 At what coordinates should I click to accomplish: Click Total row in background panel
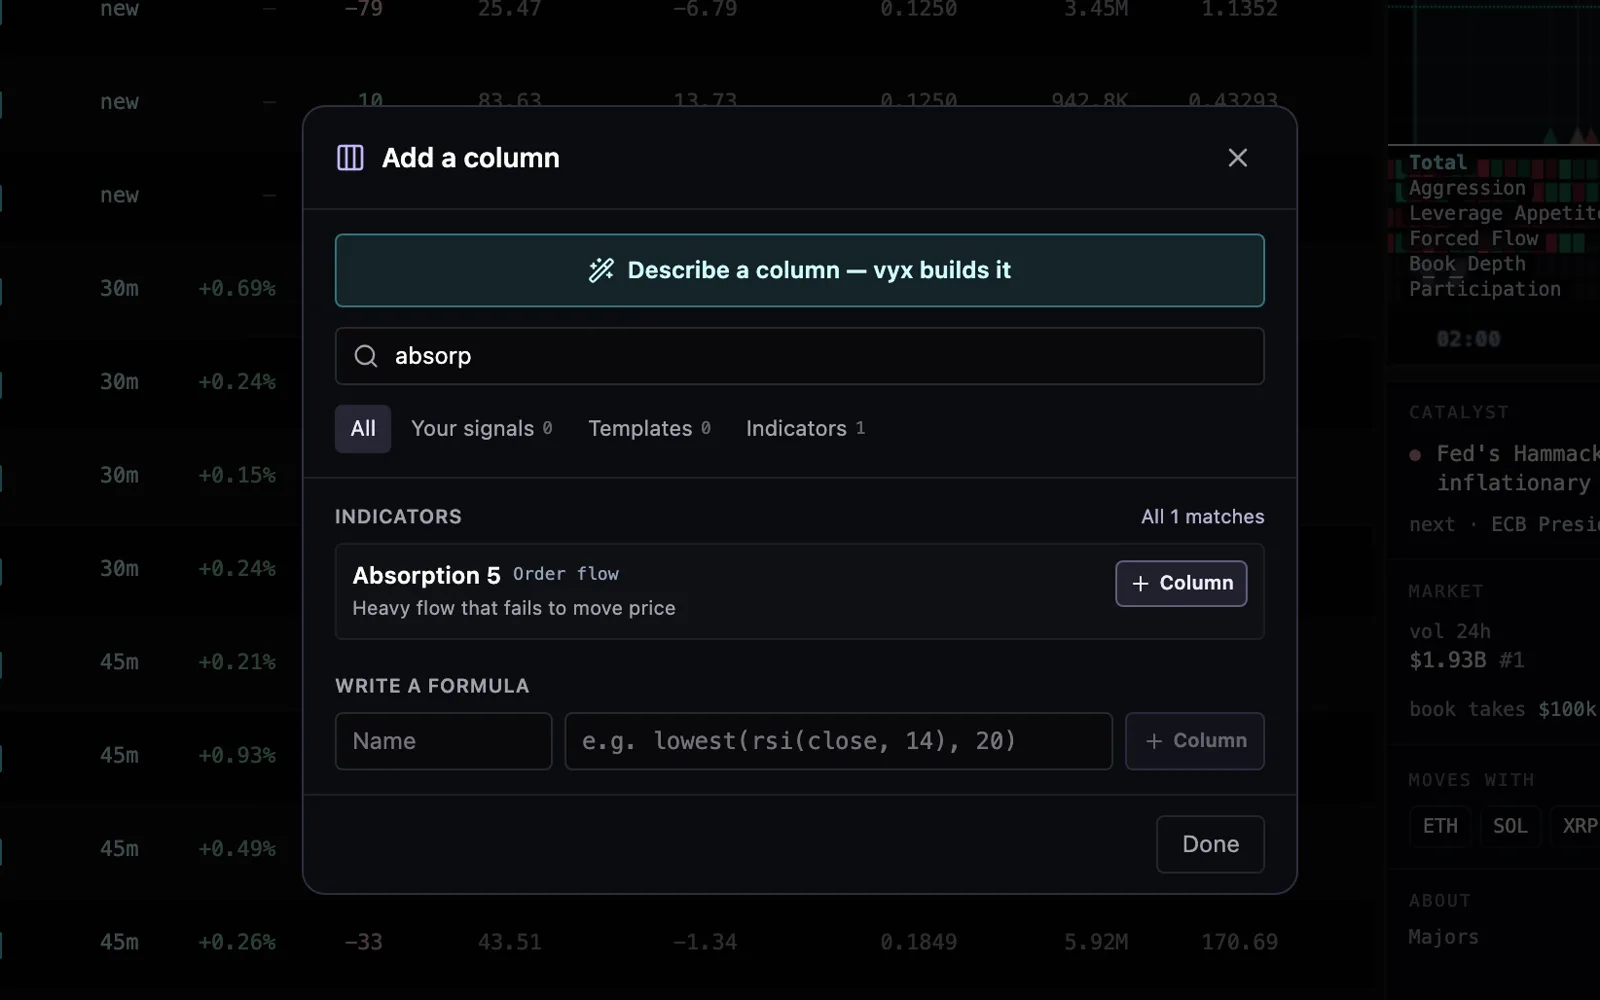[x=1438, y=162]
